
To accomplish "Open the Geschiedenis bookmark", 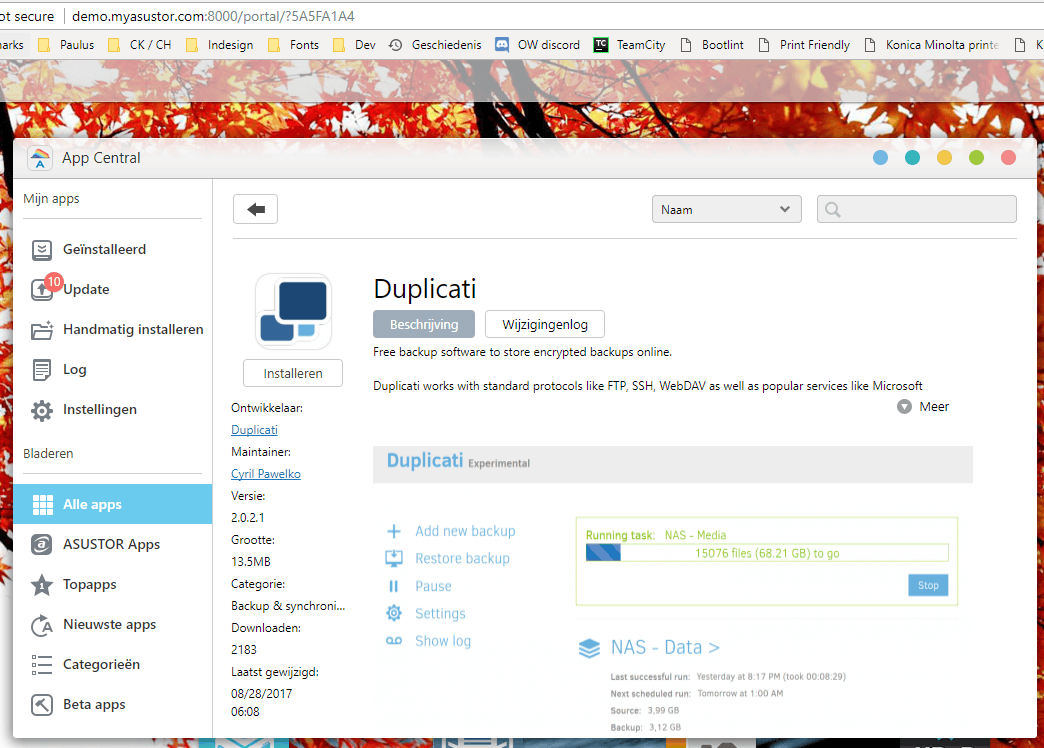I will tap(435, 45).
